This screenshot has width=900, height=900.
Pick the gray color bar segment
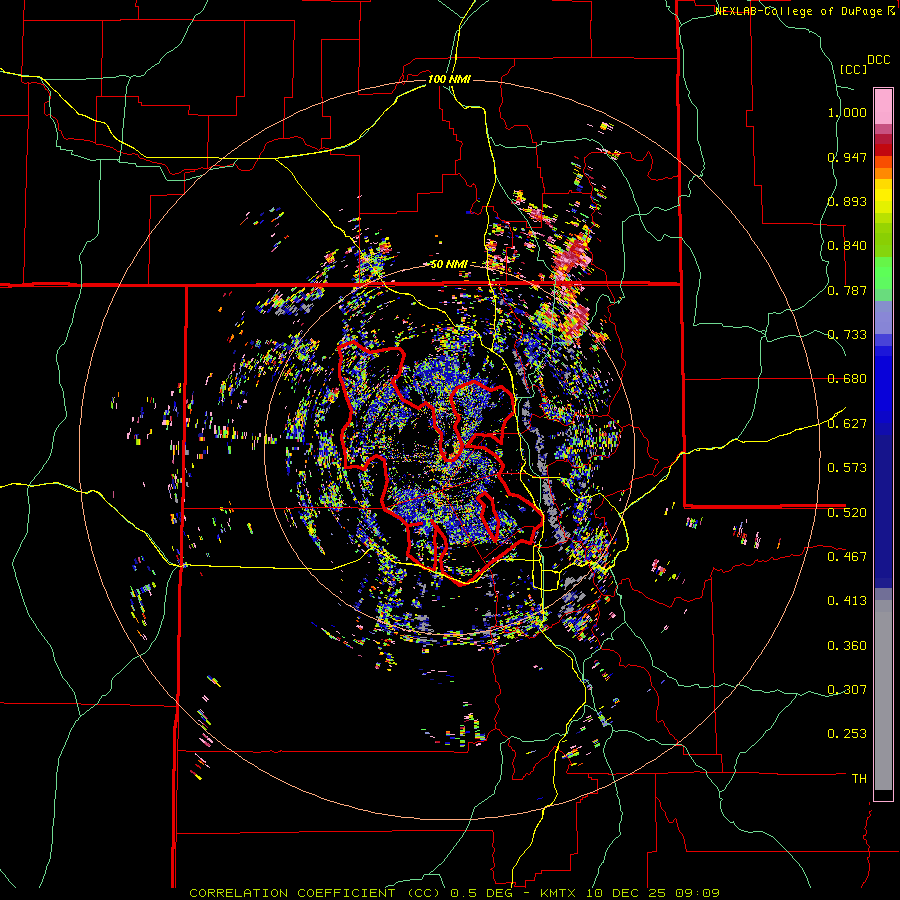(x=883, y=695)
